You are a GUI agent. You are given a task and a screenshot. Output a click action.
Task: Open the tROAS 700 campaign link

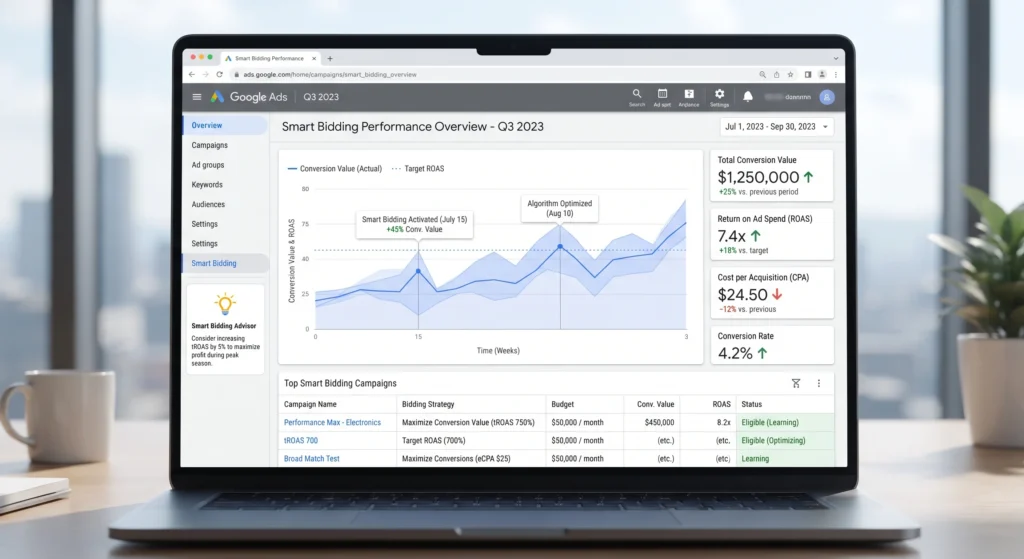click(x=300, y=440)
